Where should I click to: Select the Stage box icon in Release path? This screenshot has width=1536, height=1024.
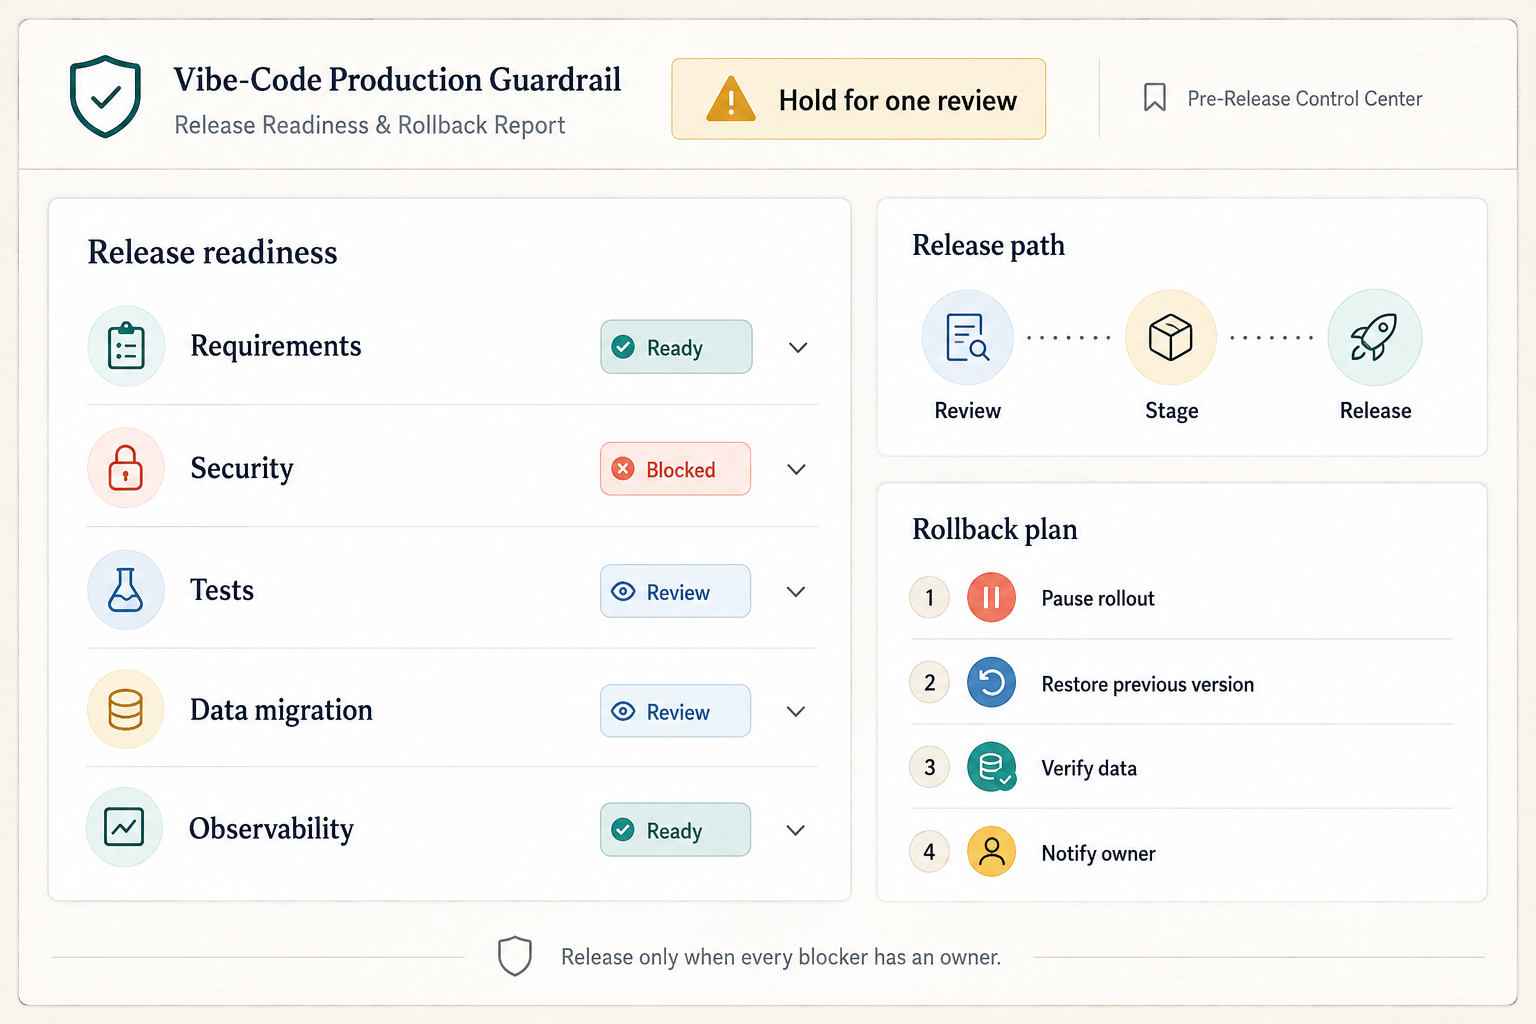1171,338
